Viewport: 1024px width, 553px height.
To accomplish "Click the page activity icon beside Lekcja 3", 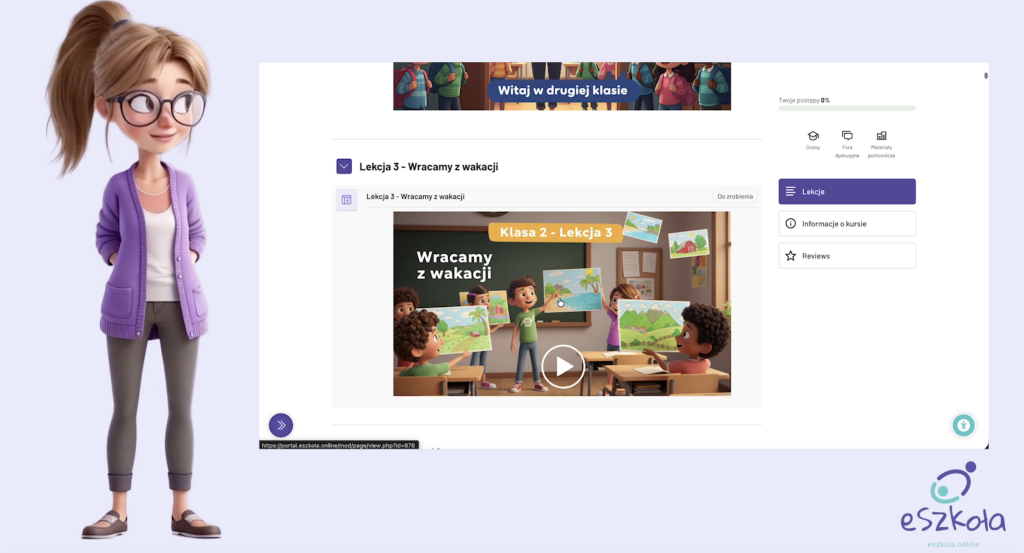I will click(x=347, y=200).
